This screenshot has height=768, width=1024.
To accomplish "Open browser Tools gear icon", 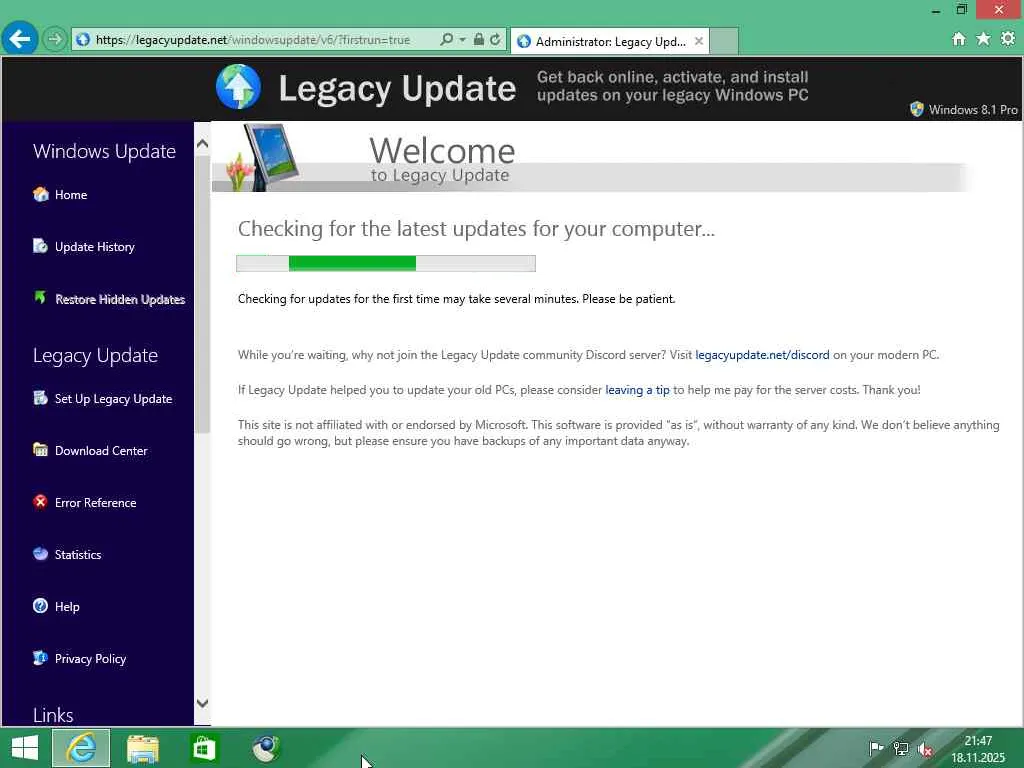I will (x=1008, y=39).
